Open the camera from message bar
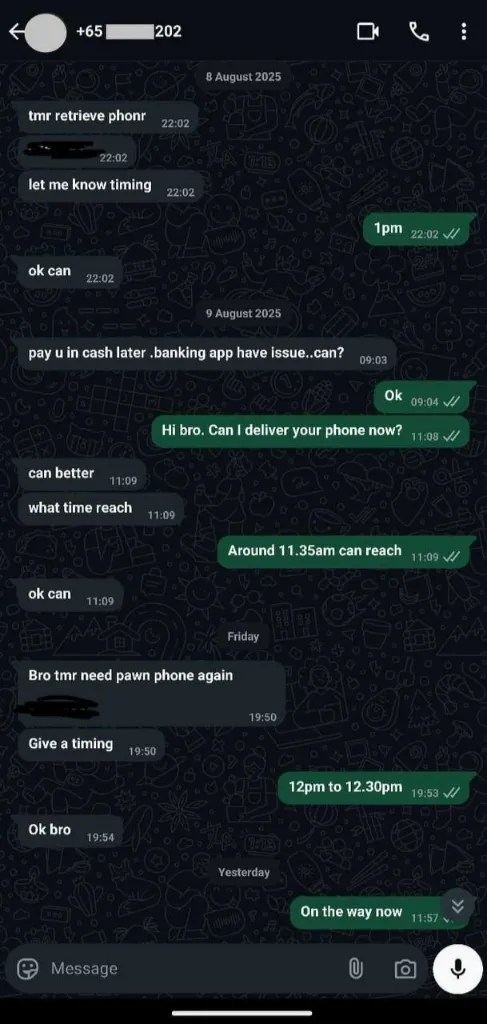Image resolution: width=487 pixels, height=1024 pixels. pos(405,968)
